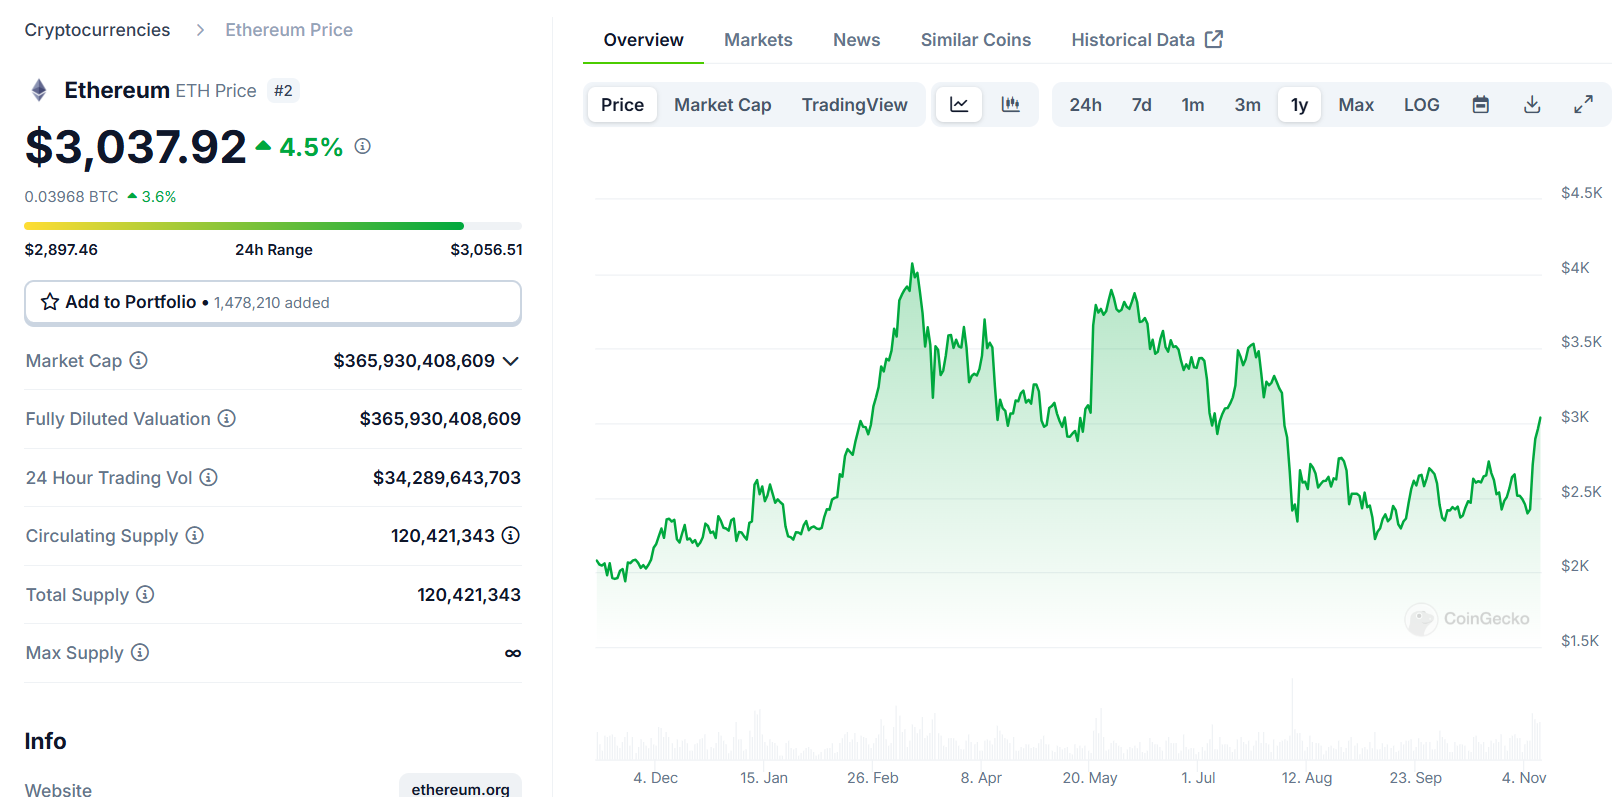Viewport: 1623px width, 797px height.
Task: Open the calendar date range picker
Action: [x=1481, y=104]
